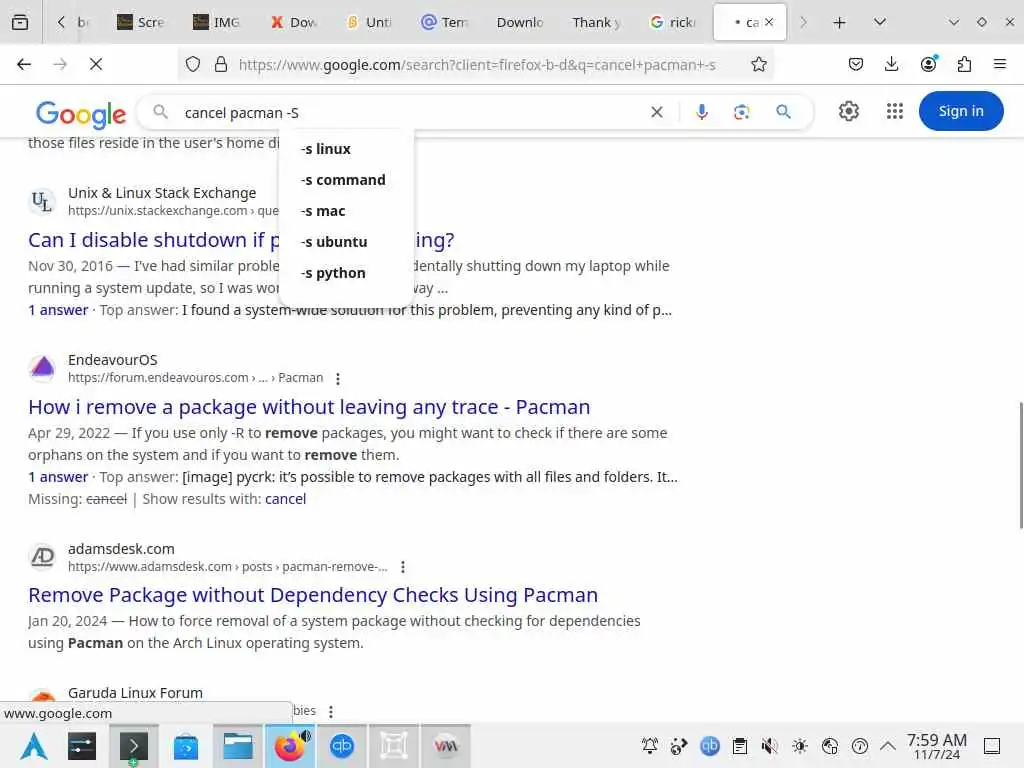Clear the search query with X

pyautogui.click(x=657, y=112)
